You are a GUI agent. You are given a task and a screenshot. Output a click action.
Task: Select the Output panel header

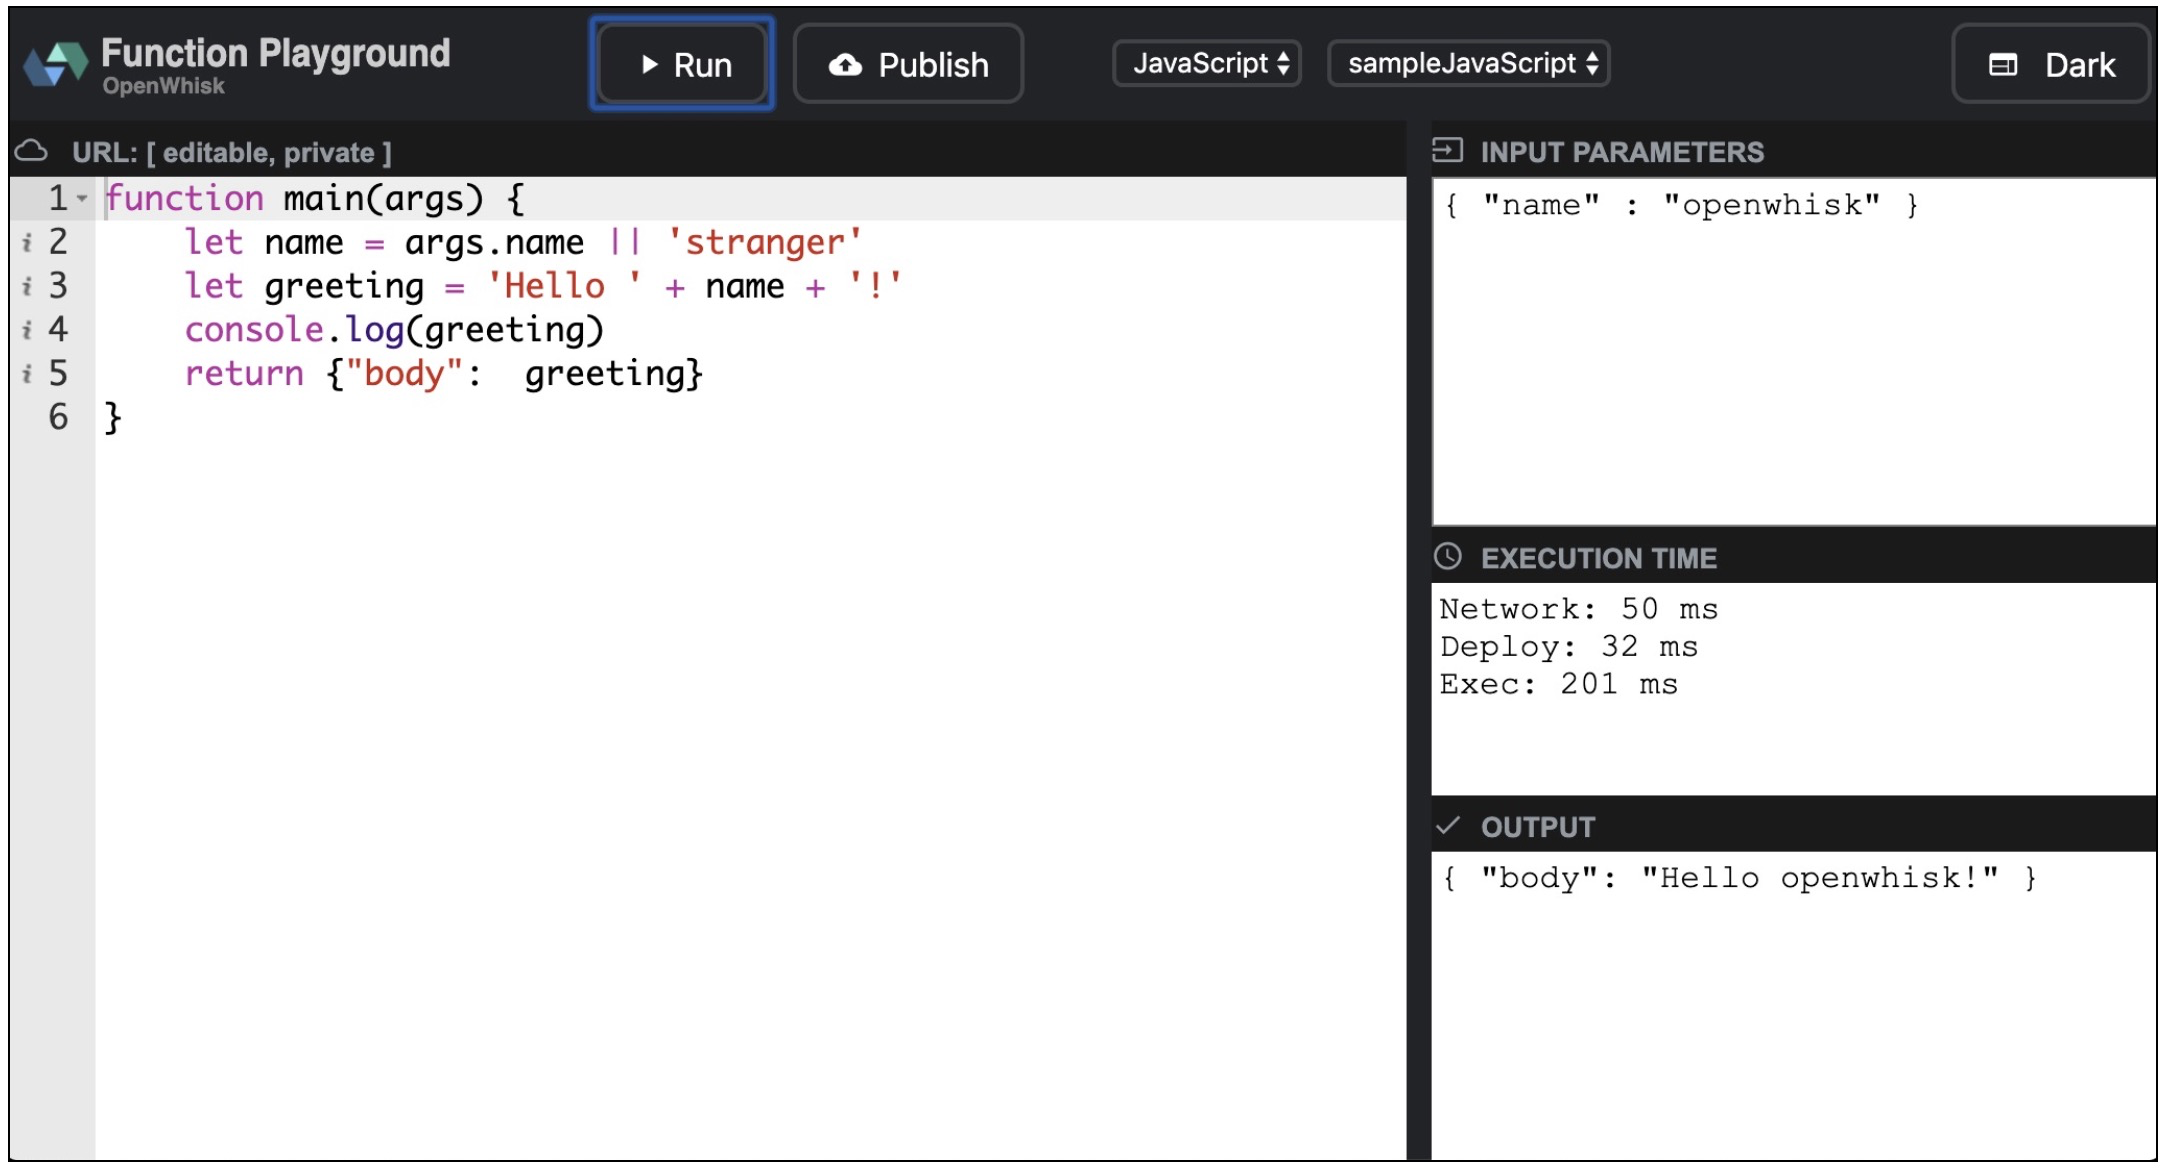pyautogui.click(x=1538, y=826)
